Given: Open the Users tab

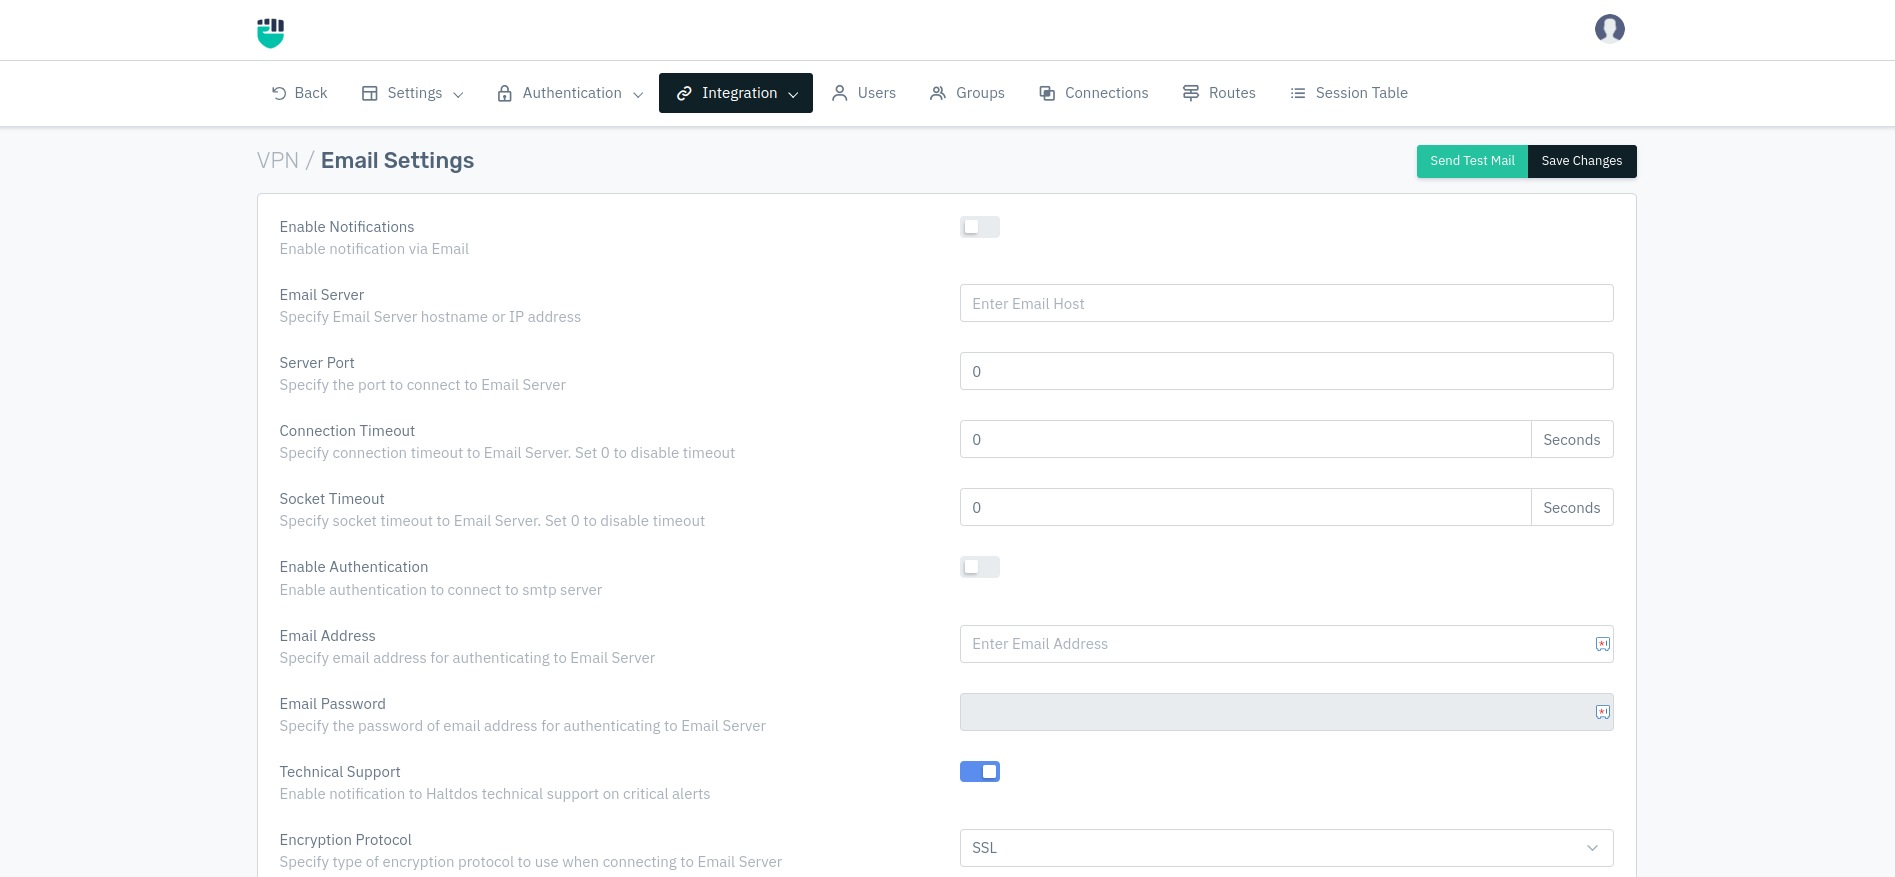Looking at the screenshot, I should 864,93.
